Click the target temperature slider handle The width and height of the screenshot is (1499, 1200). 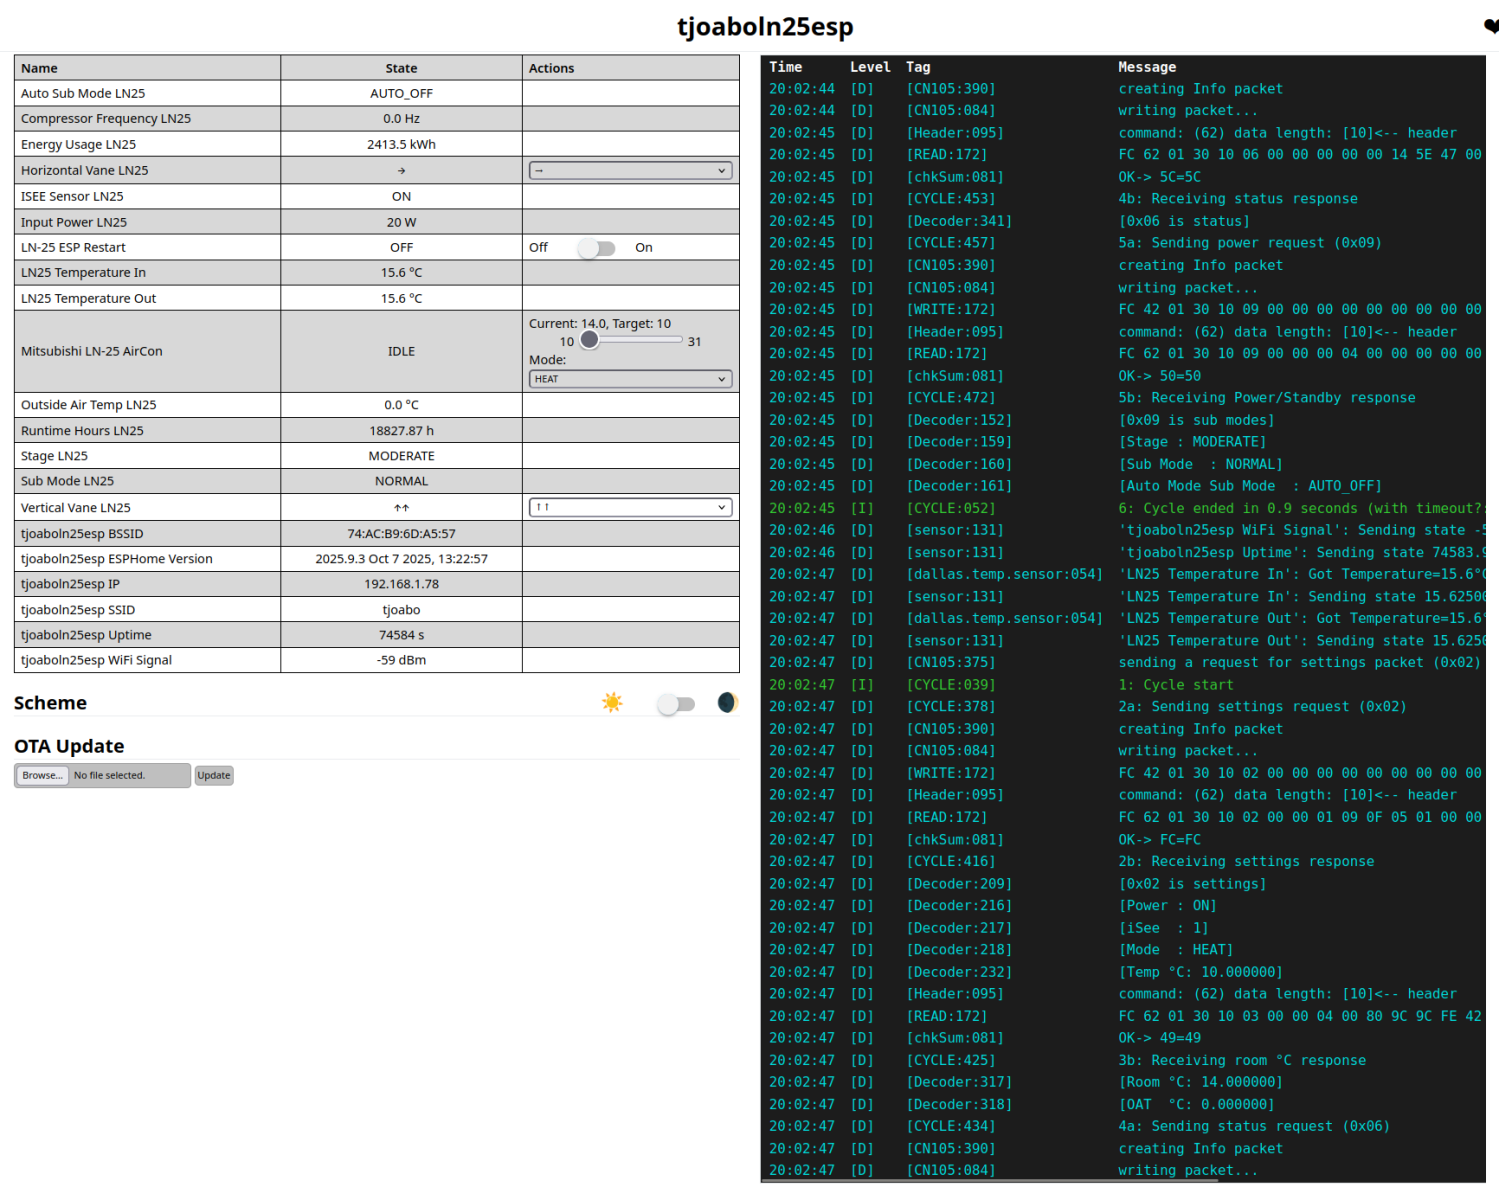coord(589,340)
